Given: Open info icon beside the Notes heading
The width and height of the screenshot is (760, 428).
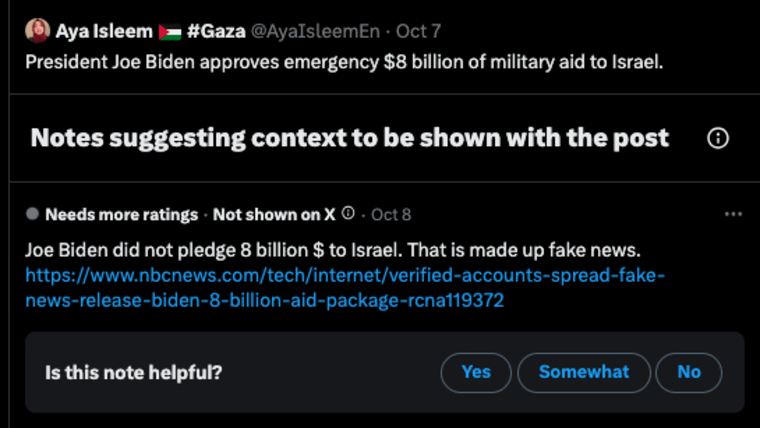Looking at the screenshot, I should (x=717, y=138).
